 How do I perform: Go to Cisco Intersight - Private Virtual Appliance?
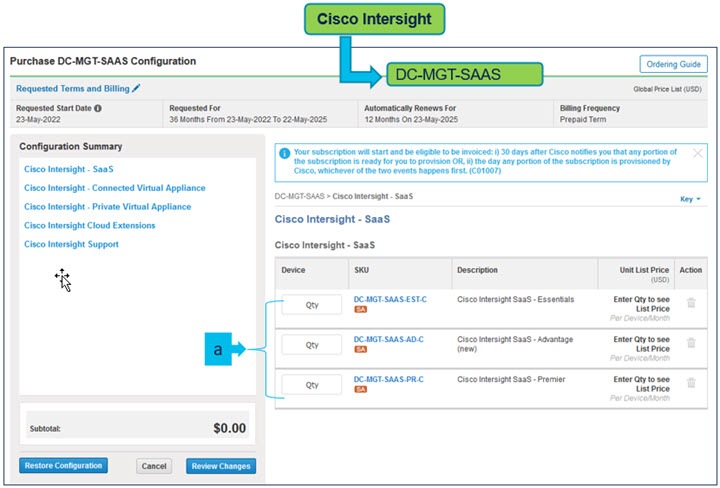coord(107,207)
